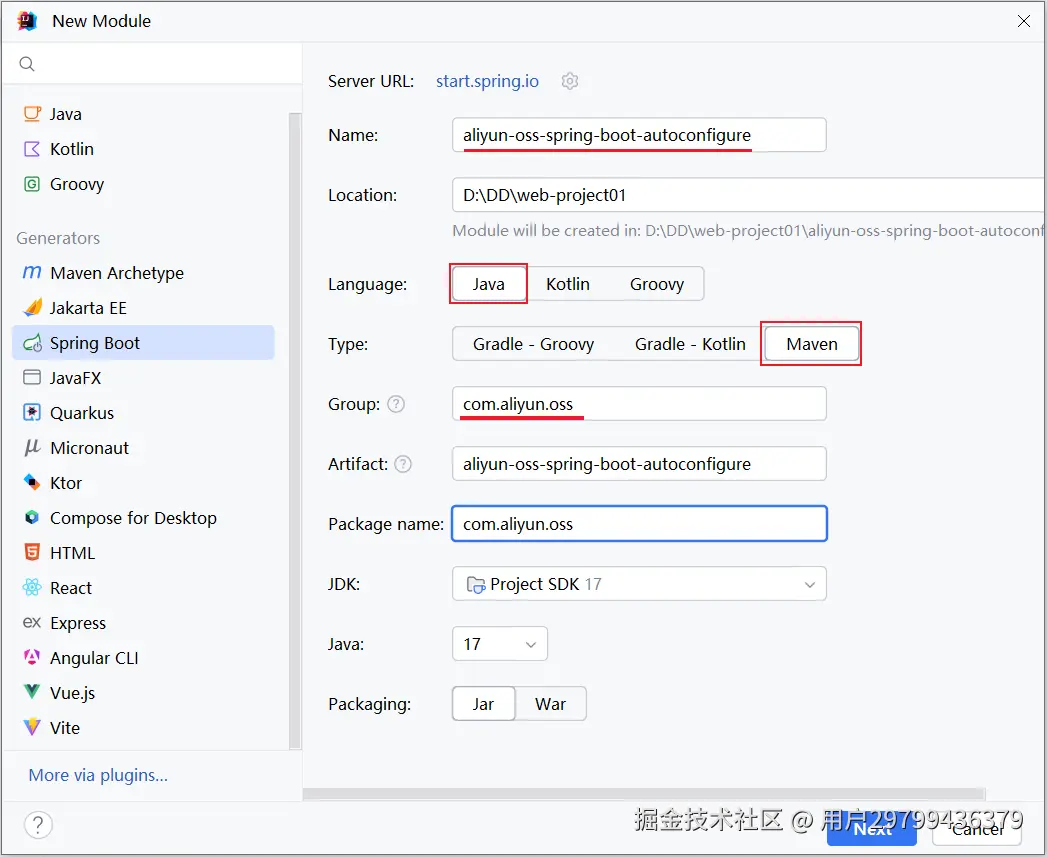Image resolution: width=1047 pixels, height=857 pixels.
Task: Select Angular CLI generator
Action: click(x=144, y=658)
